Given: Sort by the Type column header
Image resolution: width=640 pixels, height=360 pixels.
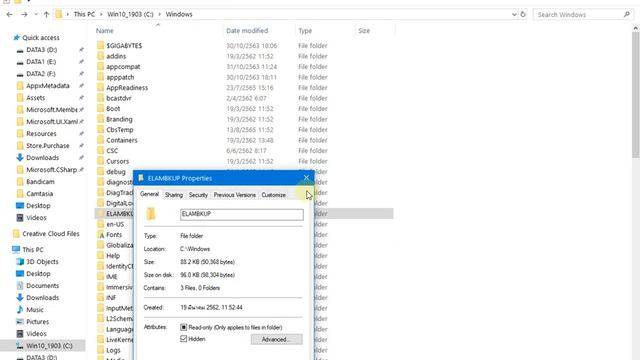Looking at the screenshot, I should (305, 31).
